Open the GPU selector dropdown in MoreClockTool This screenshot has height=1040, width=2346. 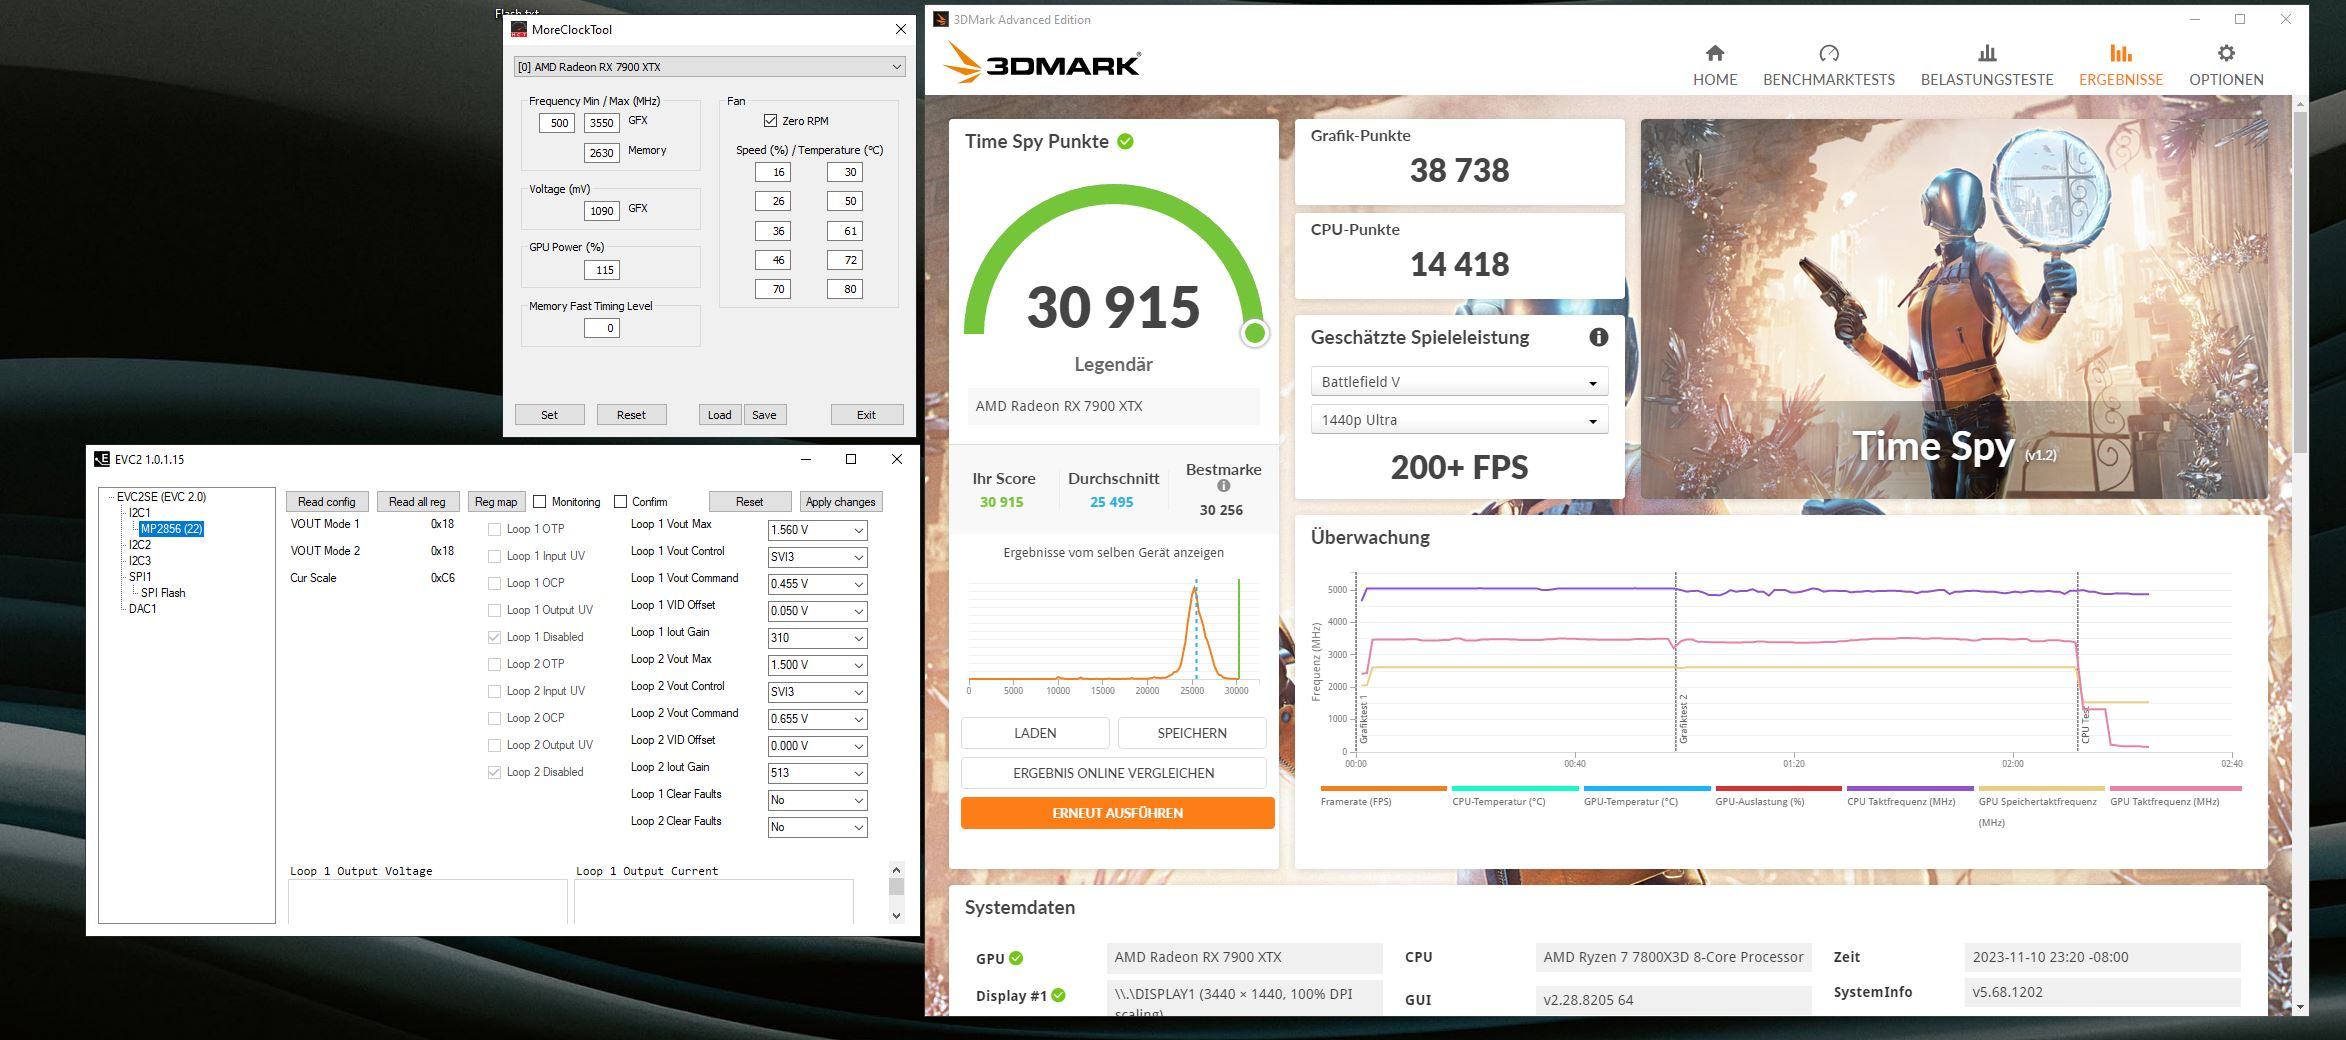(709, 67)
